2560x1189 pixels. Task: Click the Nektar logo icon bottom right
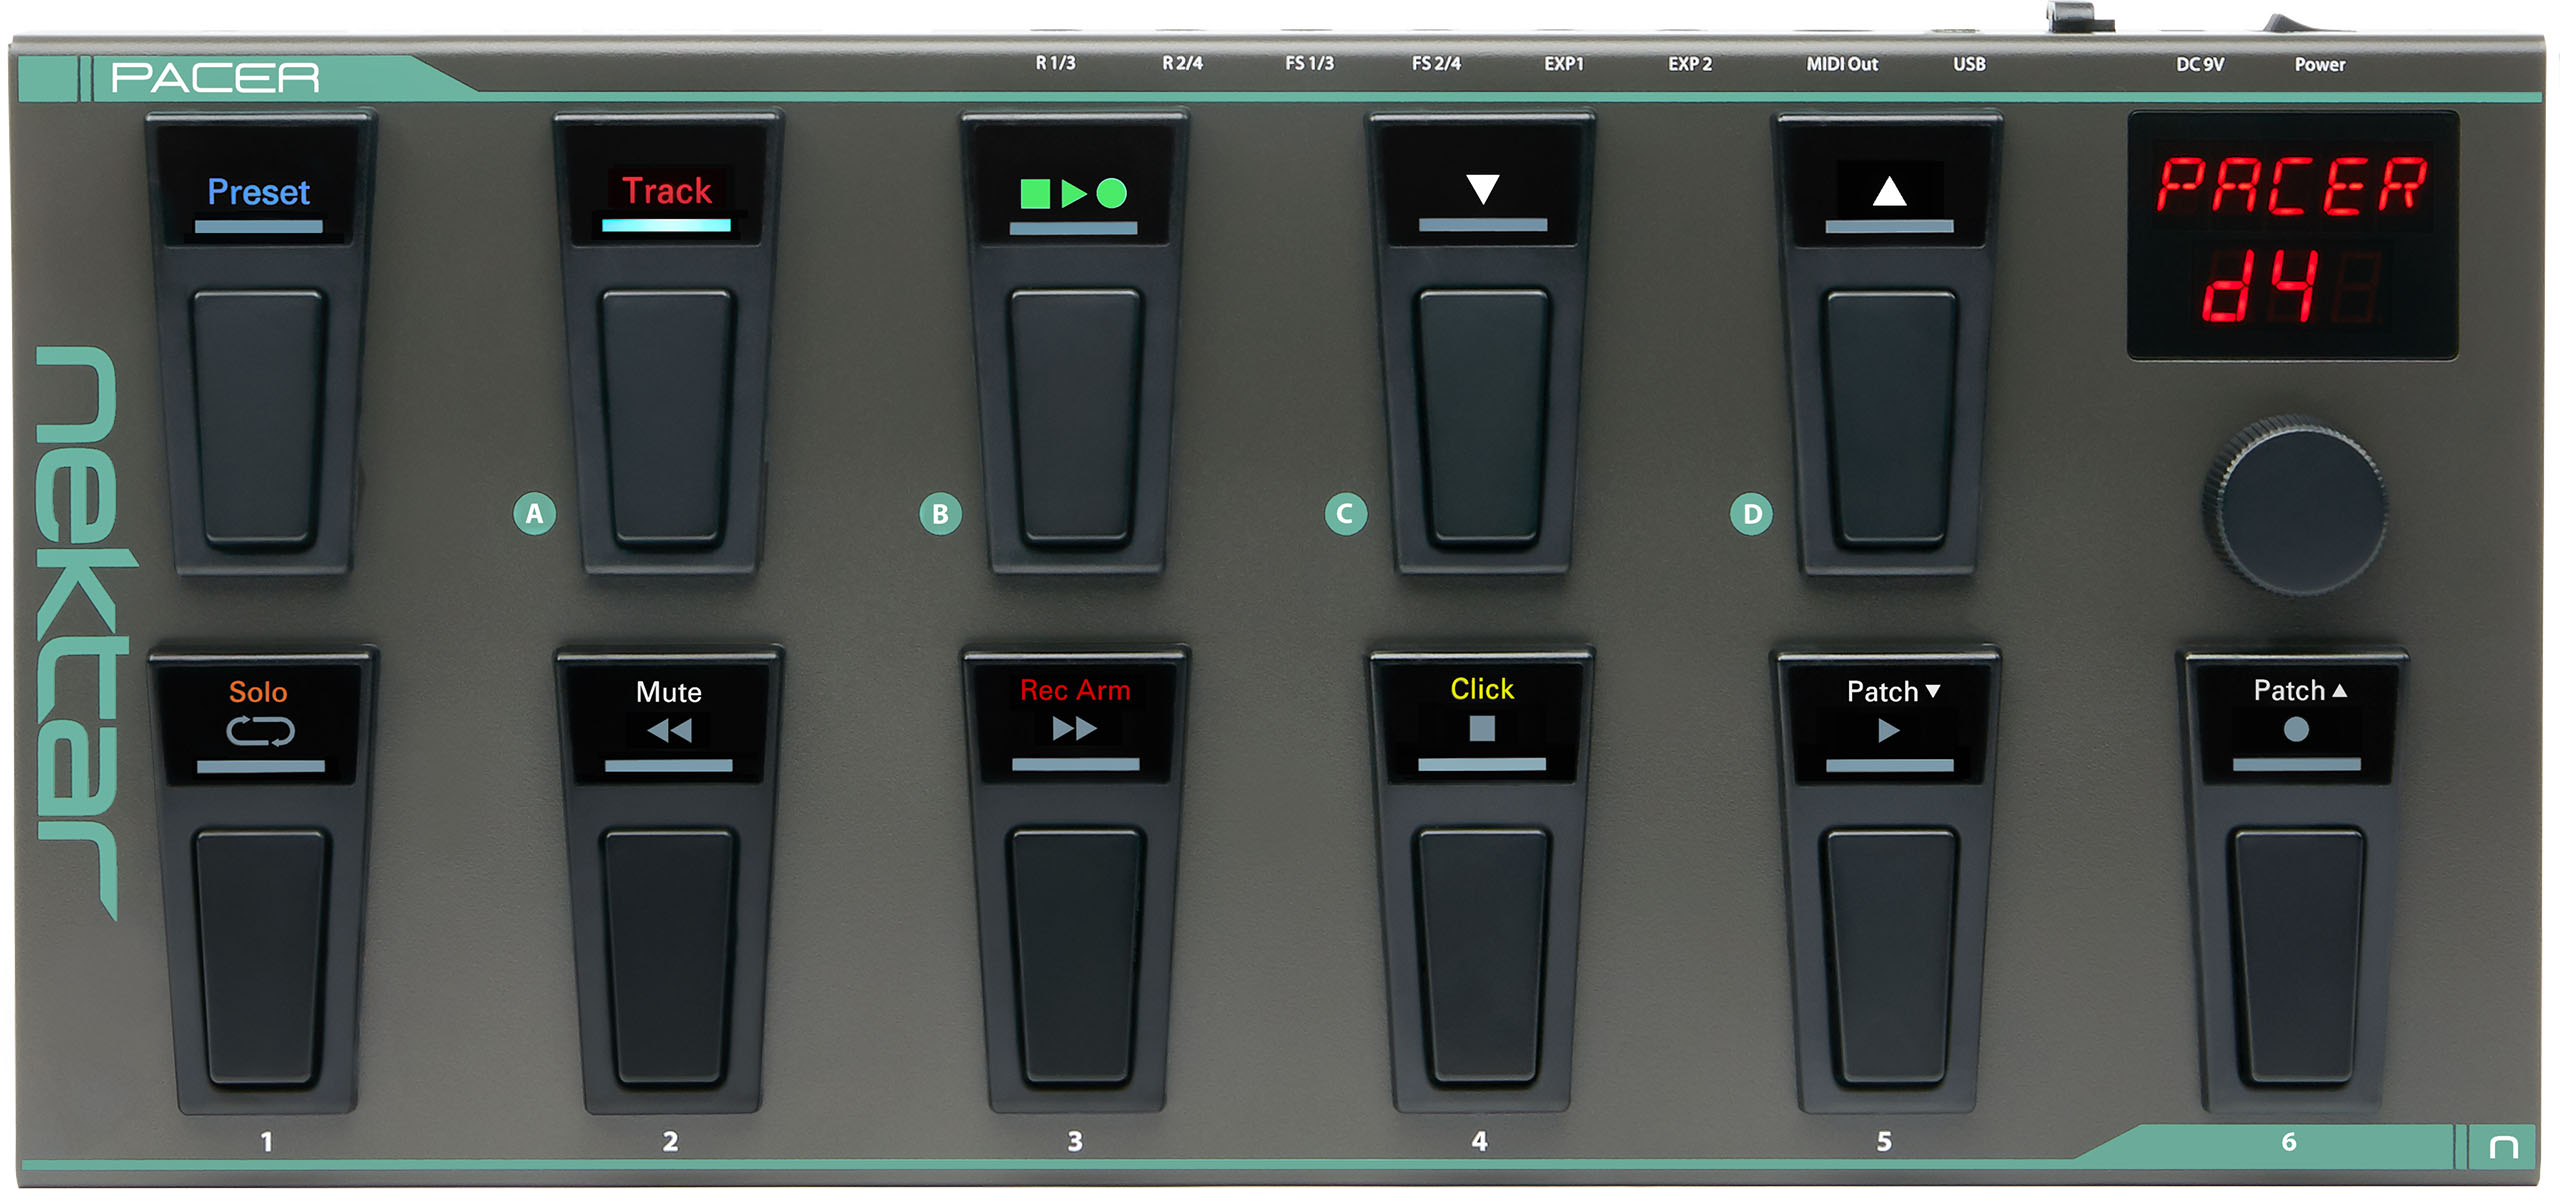point(2503,1146)
